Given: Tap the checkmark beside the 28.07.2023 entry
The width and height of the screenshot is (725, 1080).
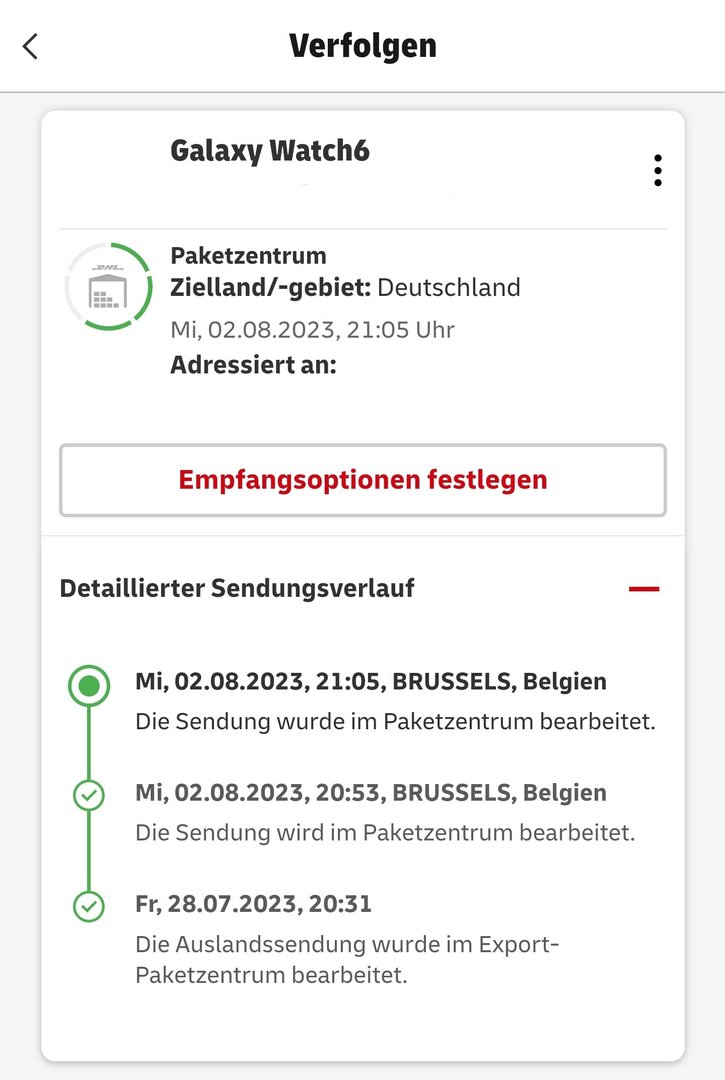Looking at the screenshot, I should tap(89, 907).
